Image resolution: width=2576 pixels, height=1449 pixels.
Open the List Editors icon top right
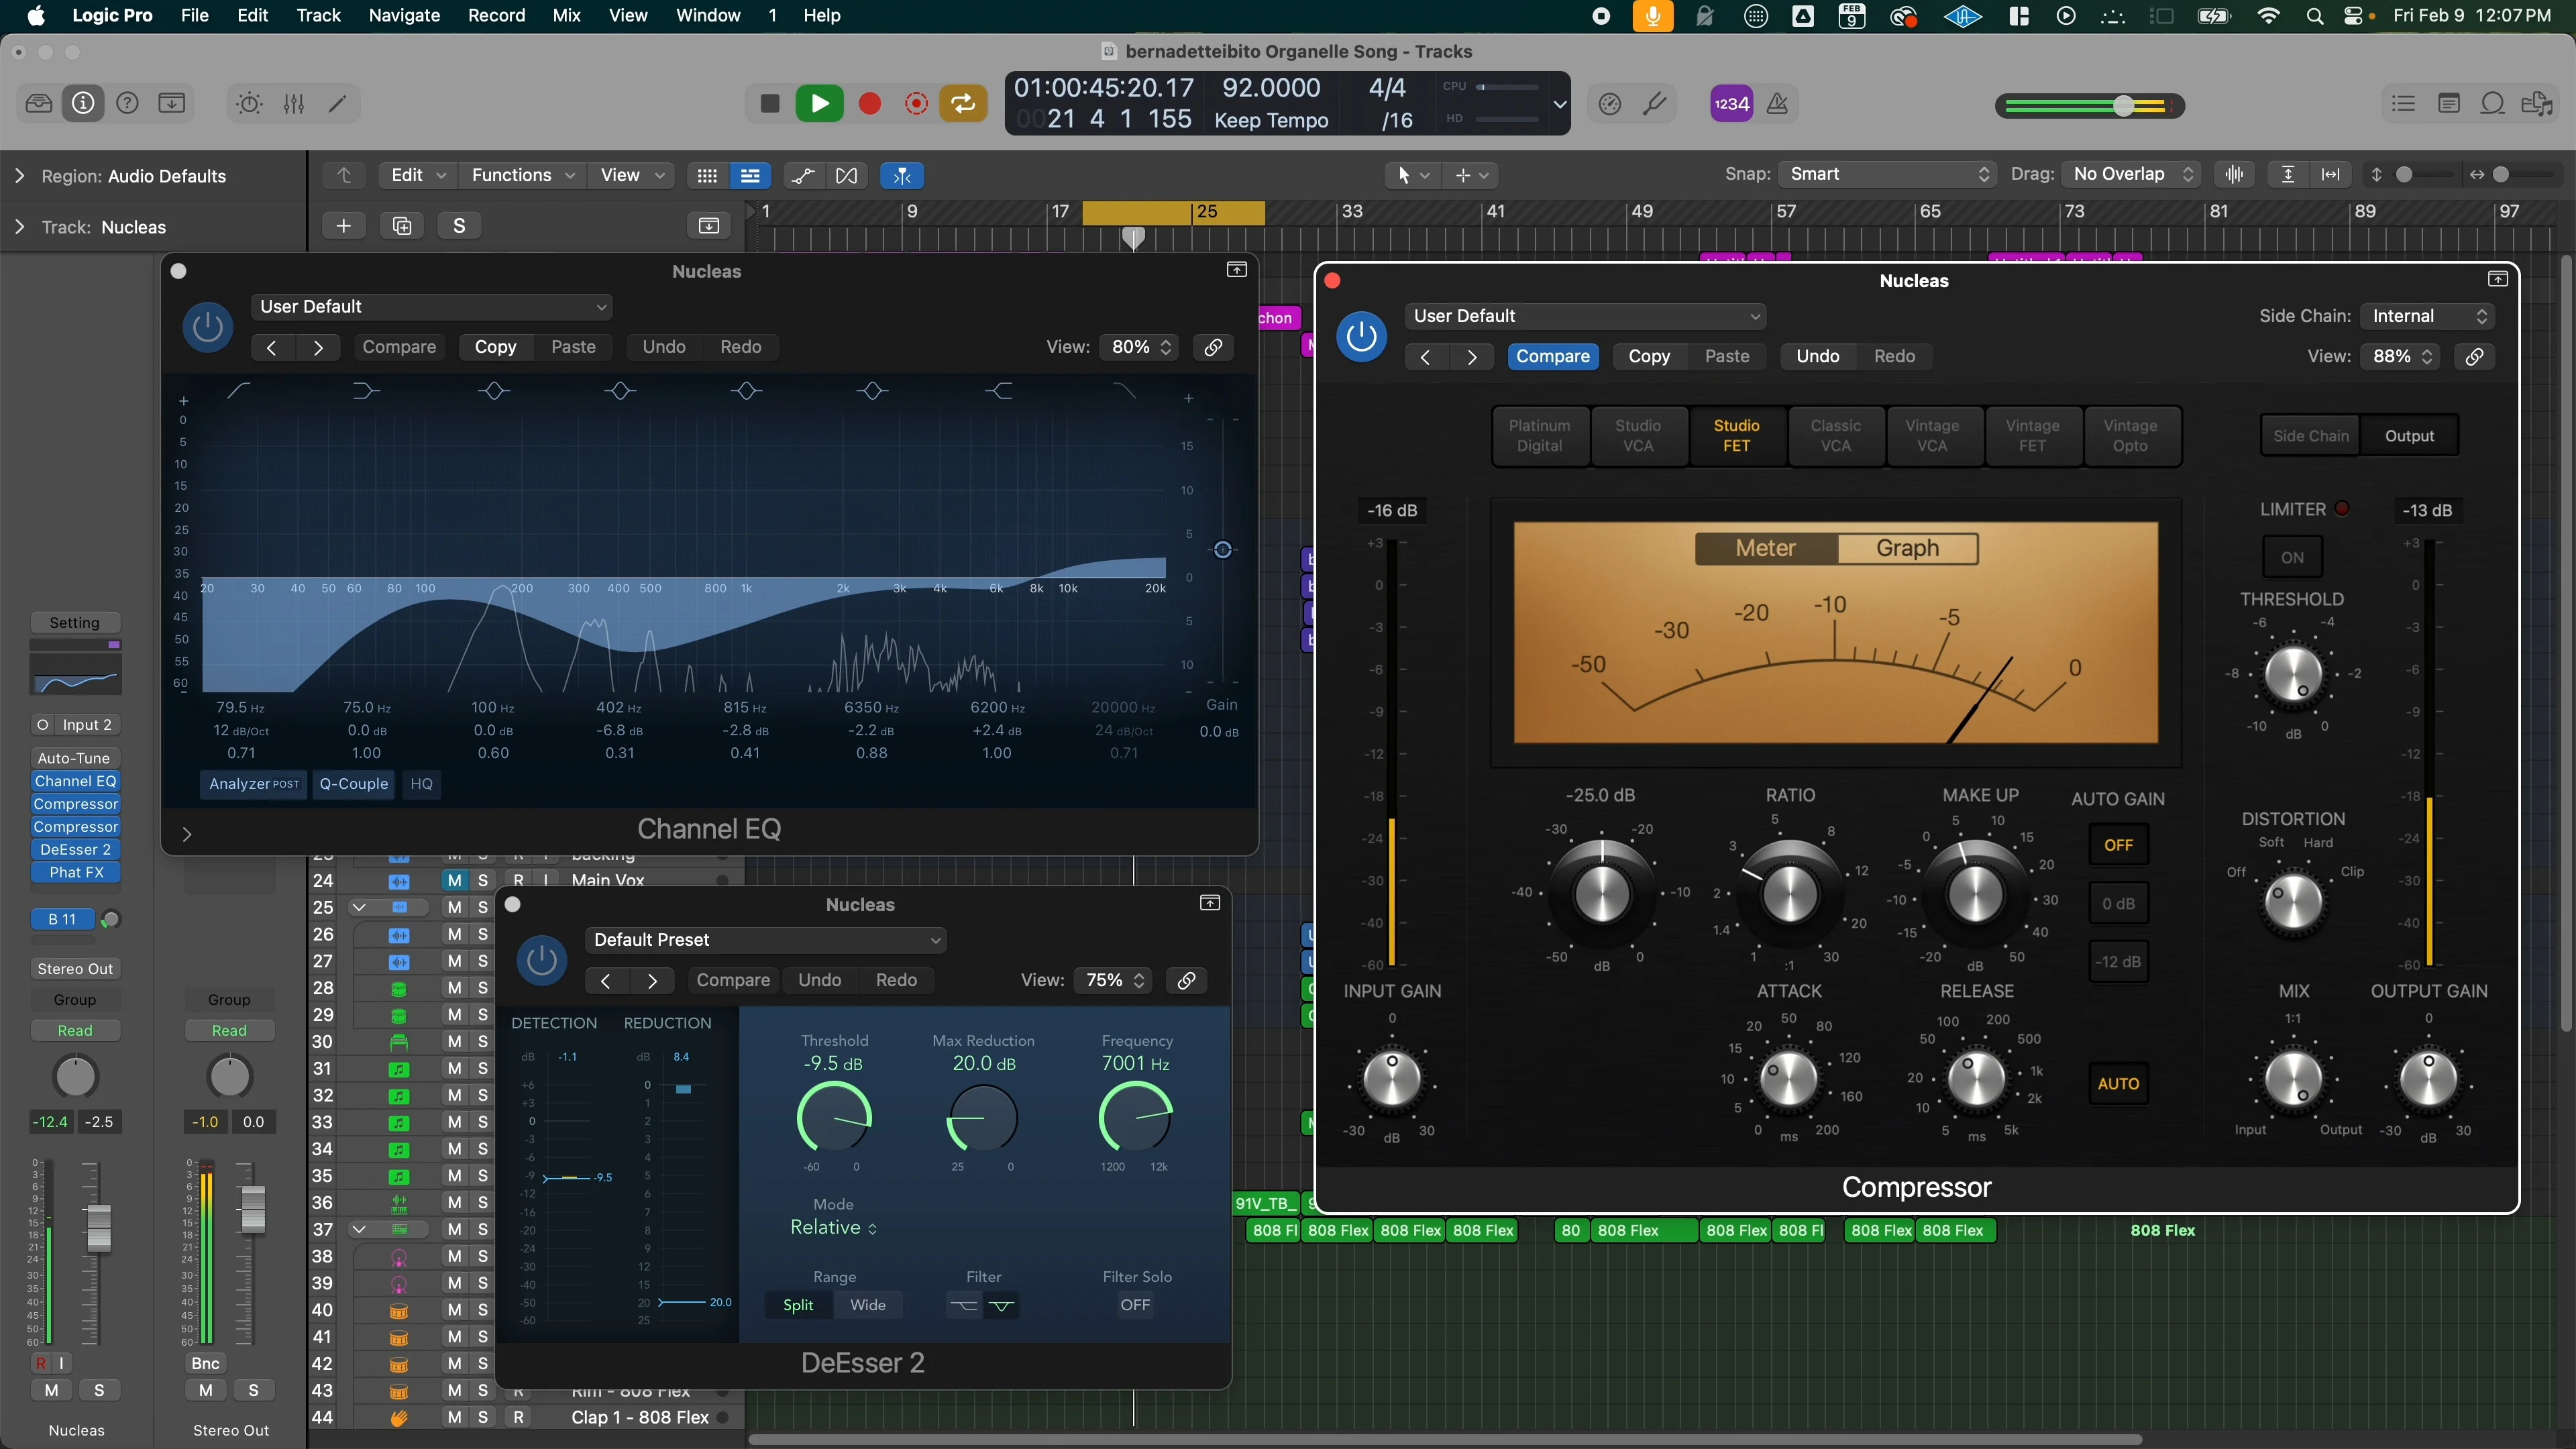[x=2403, y=104]
